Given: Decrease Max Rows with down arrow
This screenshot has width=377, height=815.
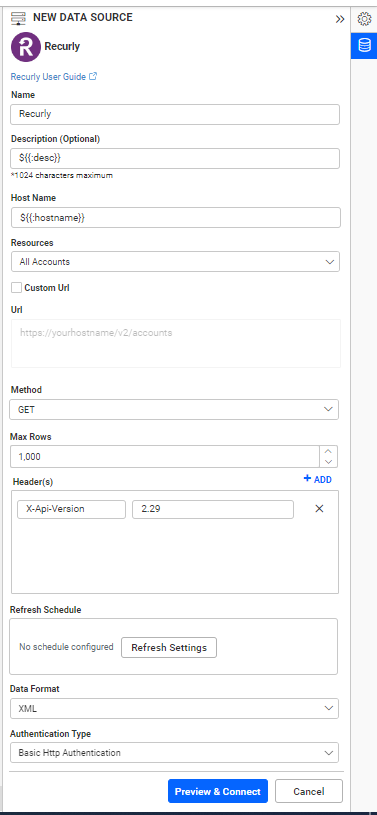Looking at the screenshot, I should pos(328,462).
